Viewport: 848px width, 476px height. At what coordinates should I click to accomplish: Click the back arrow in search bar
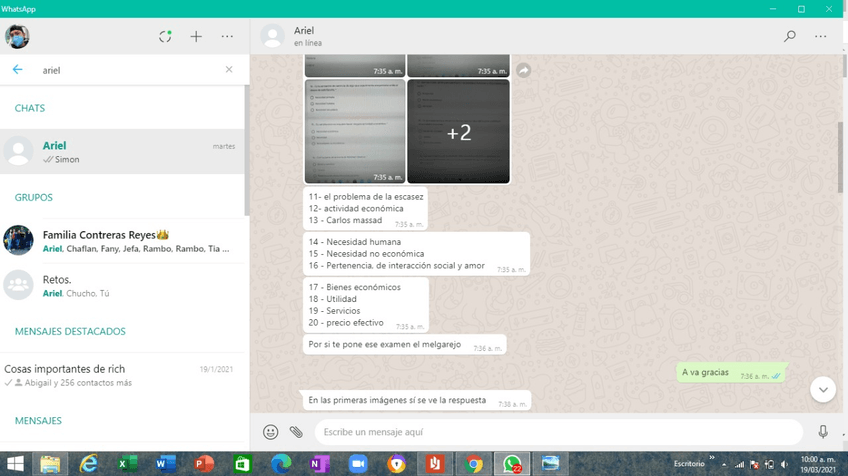(x=17, y=70)
